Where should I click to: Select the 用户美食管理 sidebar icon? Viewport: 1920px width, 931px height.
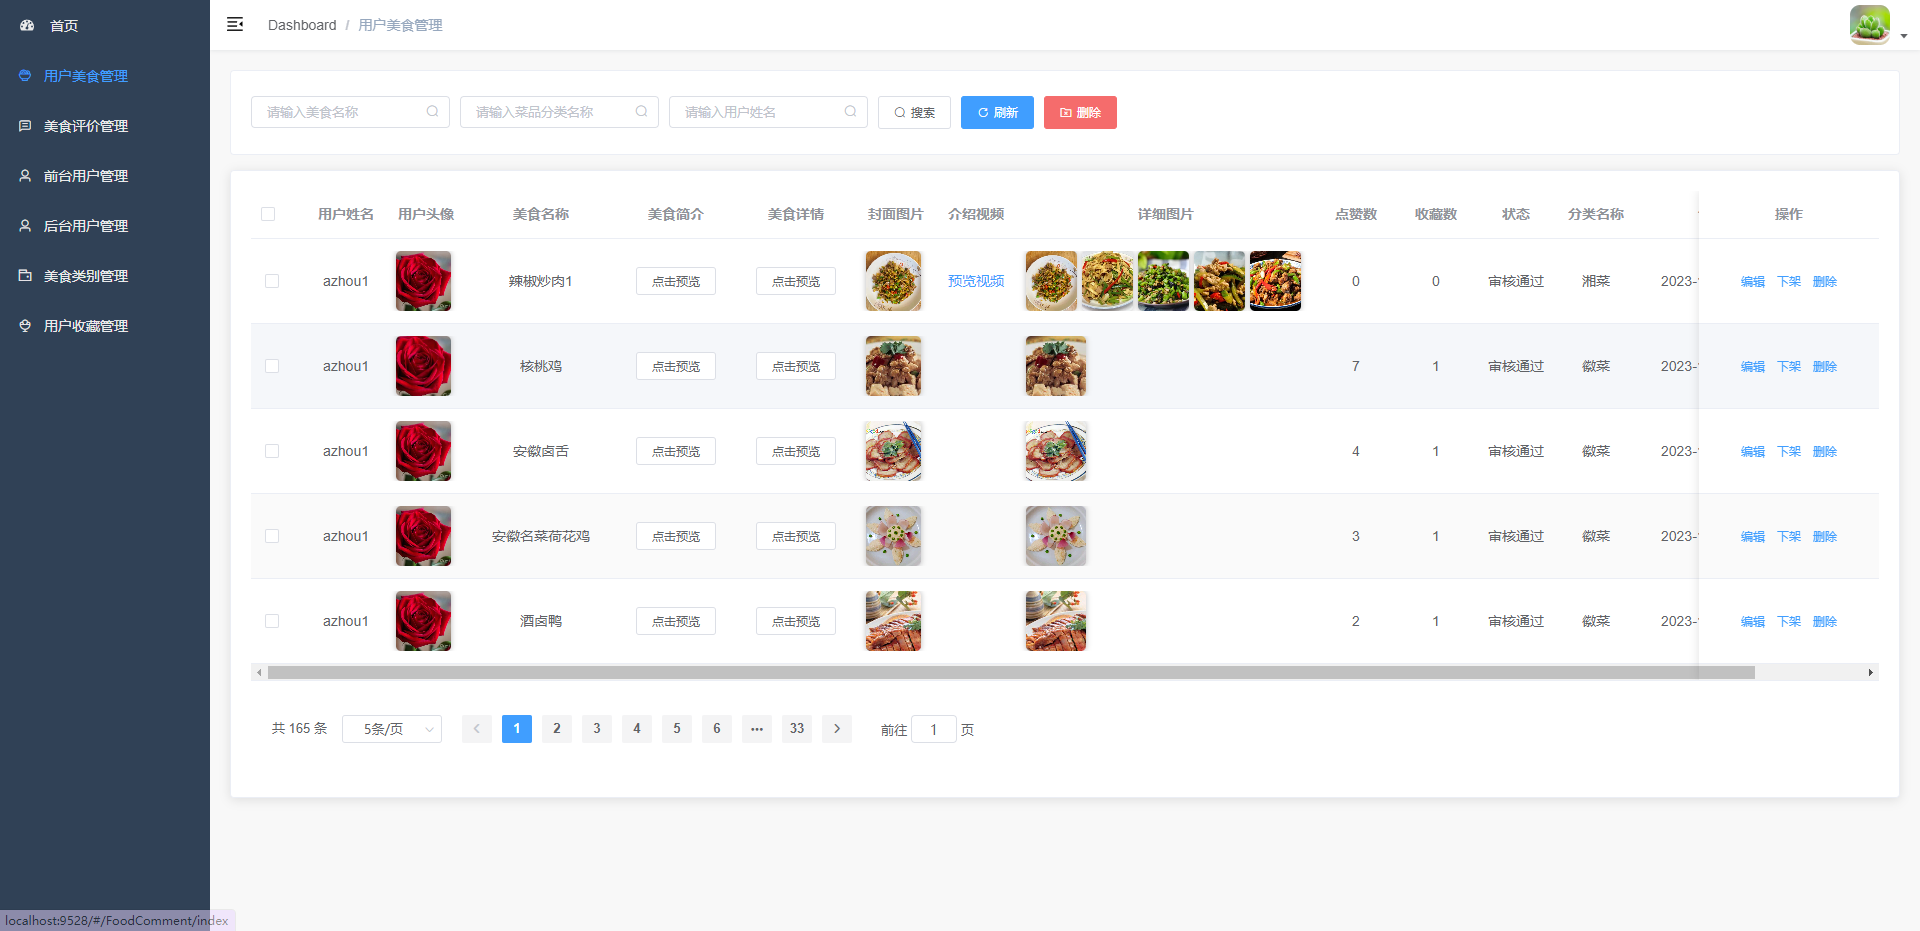coord(25,75)
